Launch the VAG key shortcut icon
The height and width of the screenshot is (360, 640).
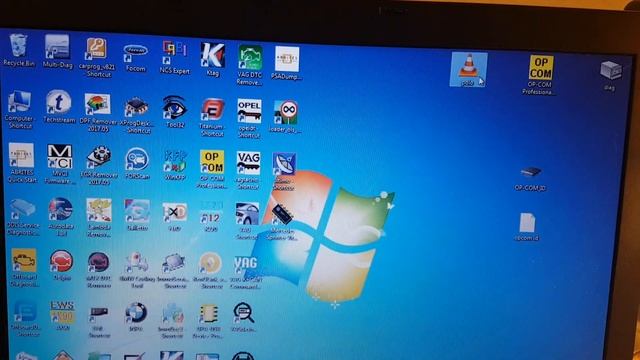tap(248, 163)
